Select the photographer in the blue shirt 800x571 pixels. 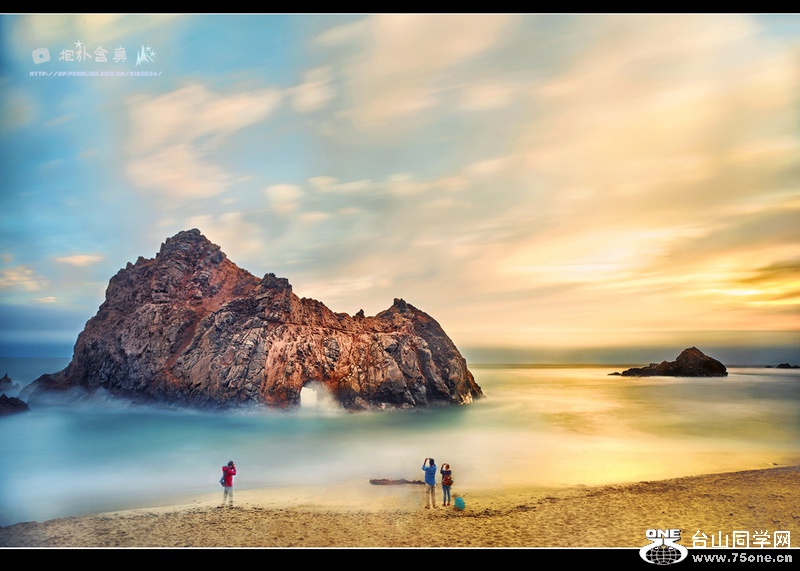tap(430, 482)
